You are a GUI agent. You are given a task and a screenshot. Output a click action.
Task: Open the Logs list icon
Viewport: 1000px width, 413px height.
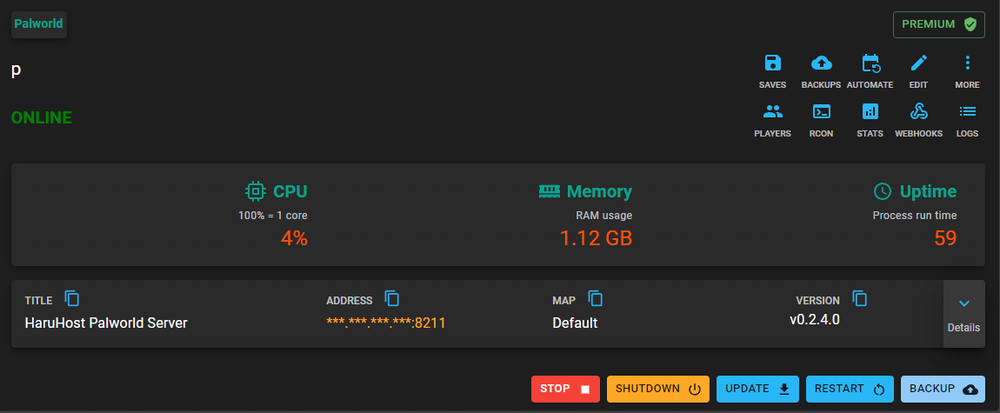pyautogui.click(x=967, y=112)
